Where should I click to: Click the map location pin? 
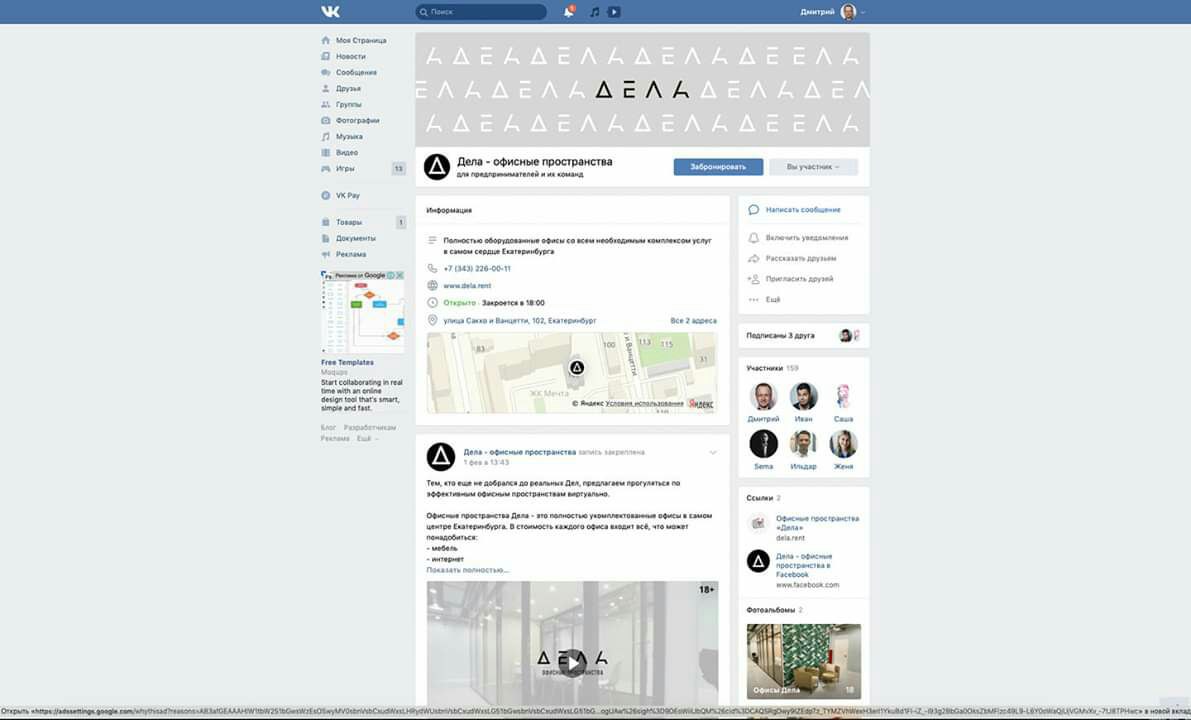577,368
